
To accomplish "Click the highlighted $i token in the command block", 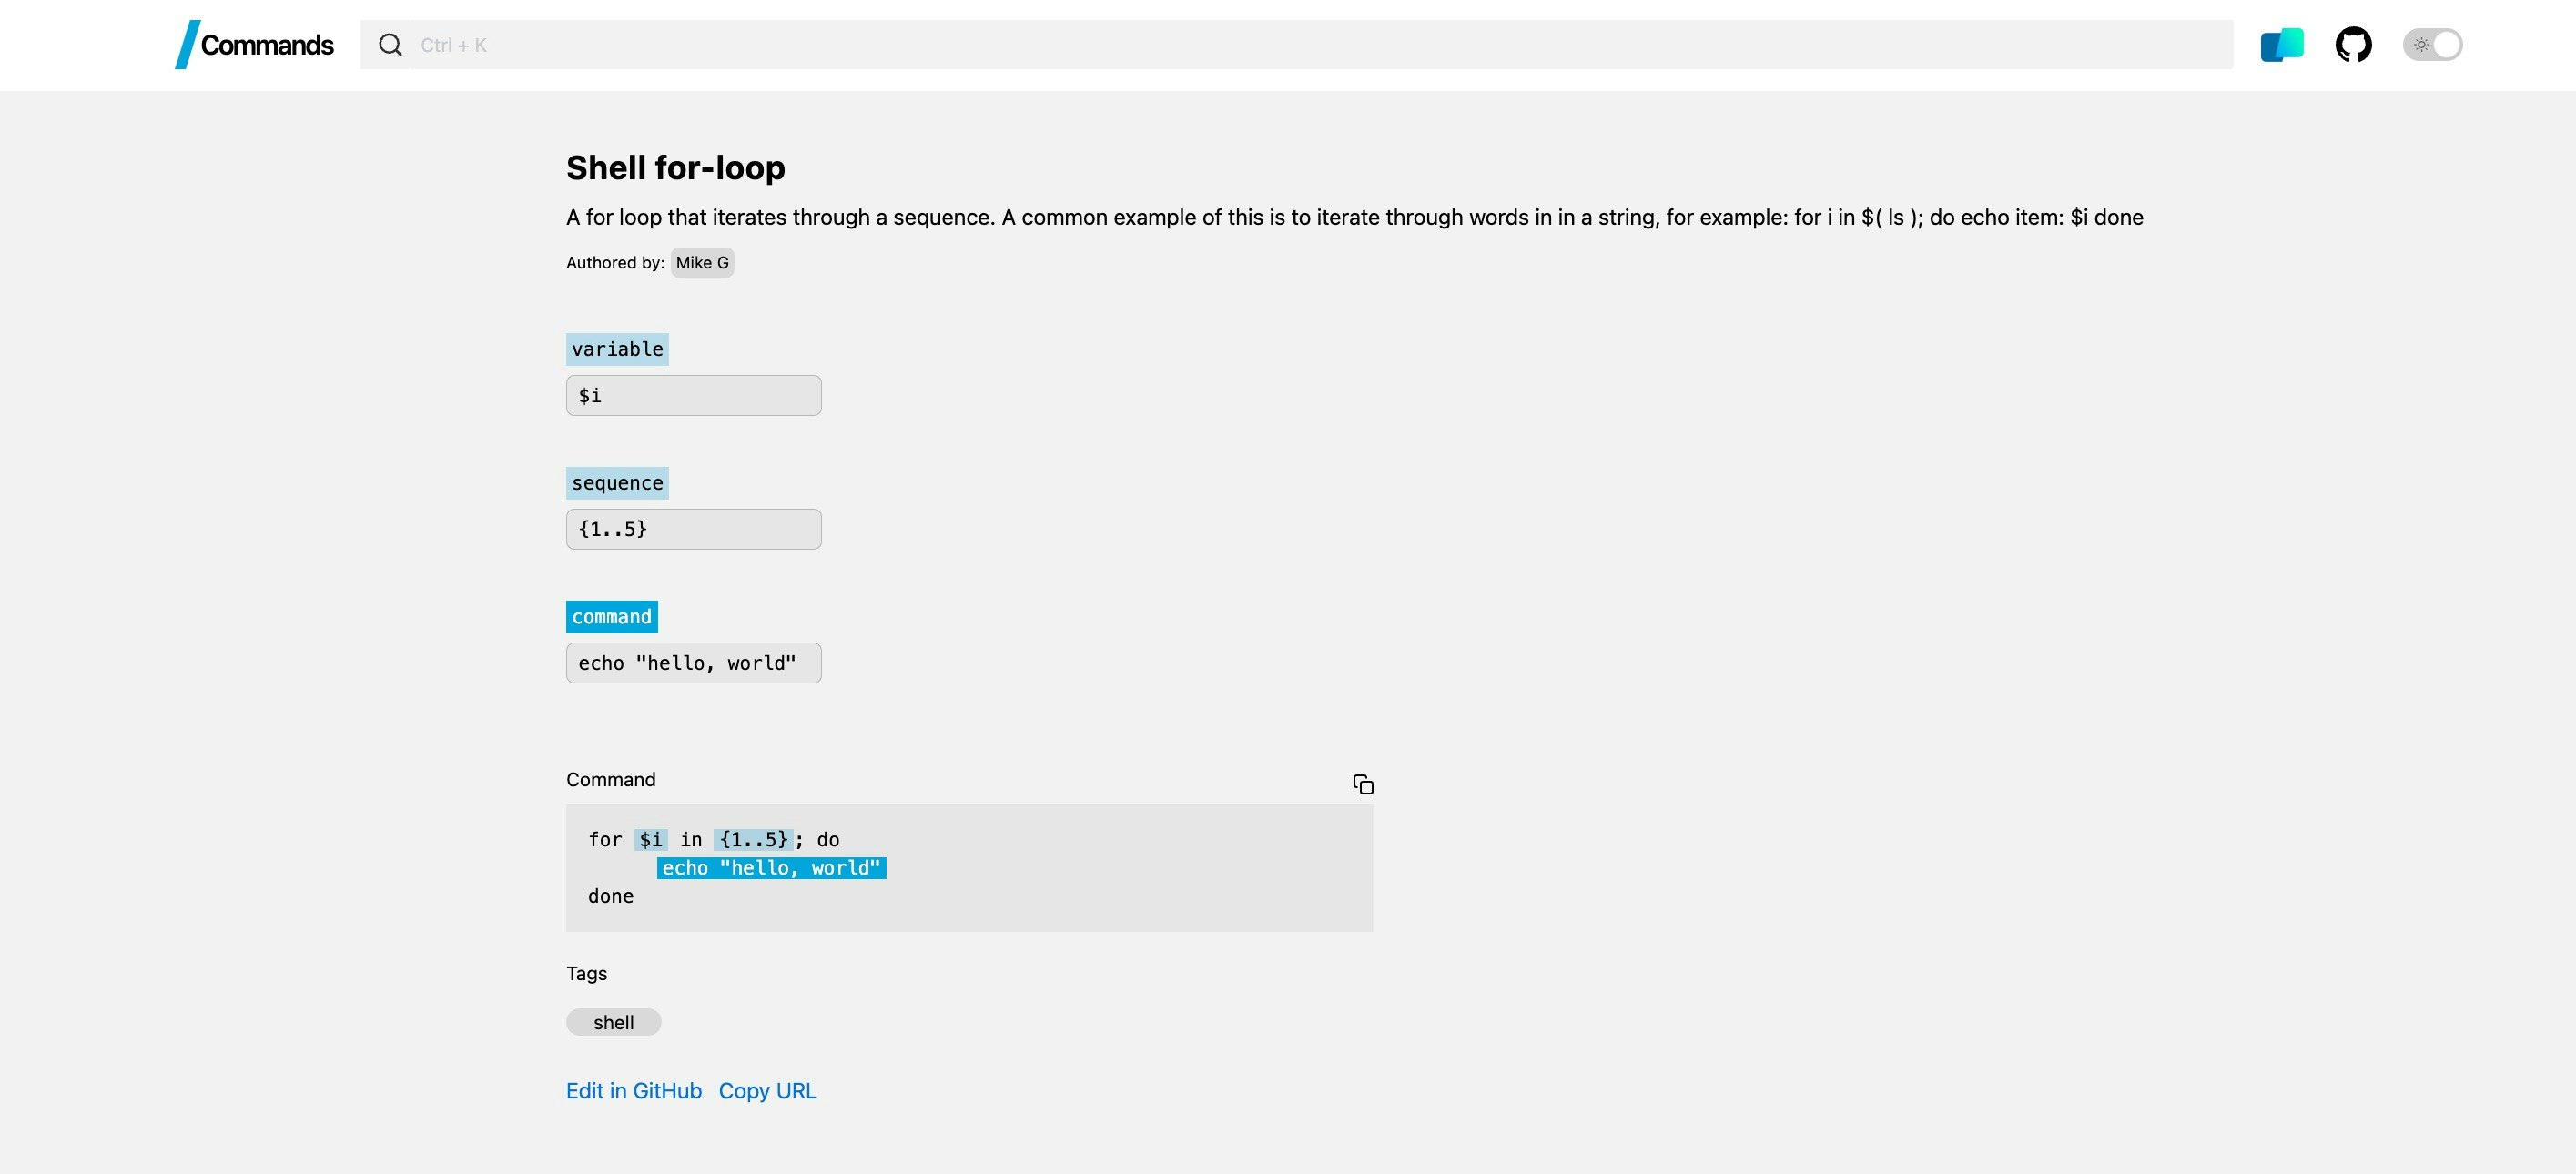I will point(651,839).
